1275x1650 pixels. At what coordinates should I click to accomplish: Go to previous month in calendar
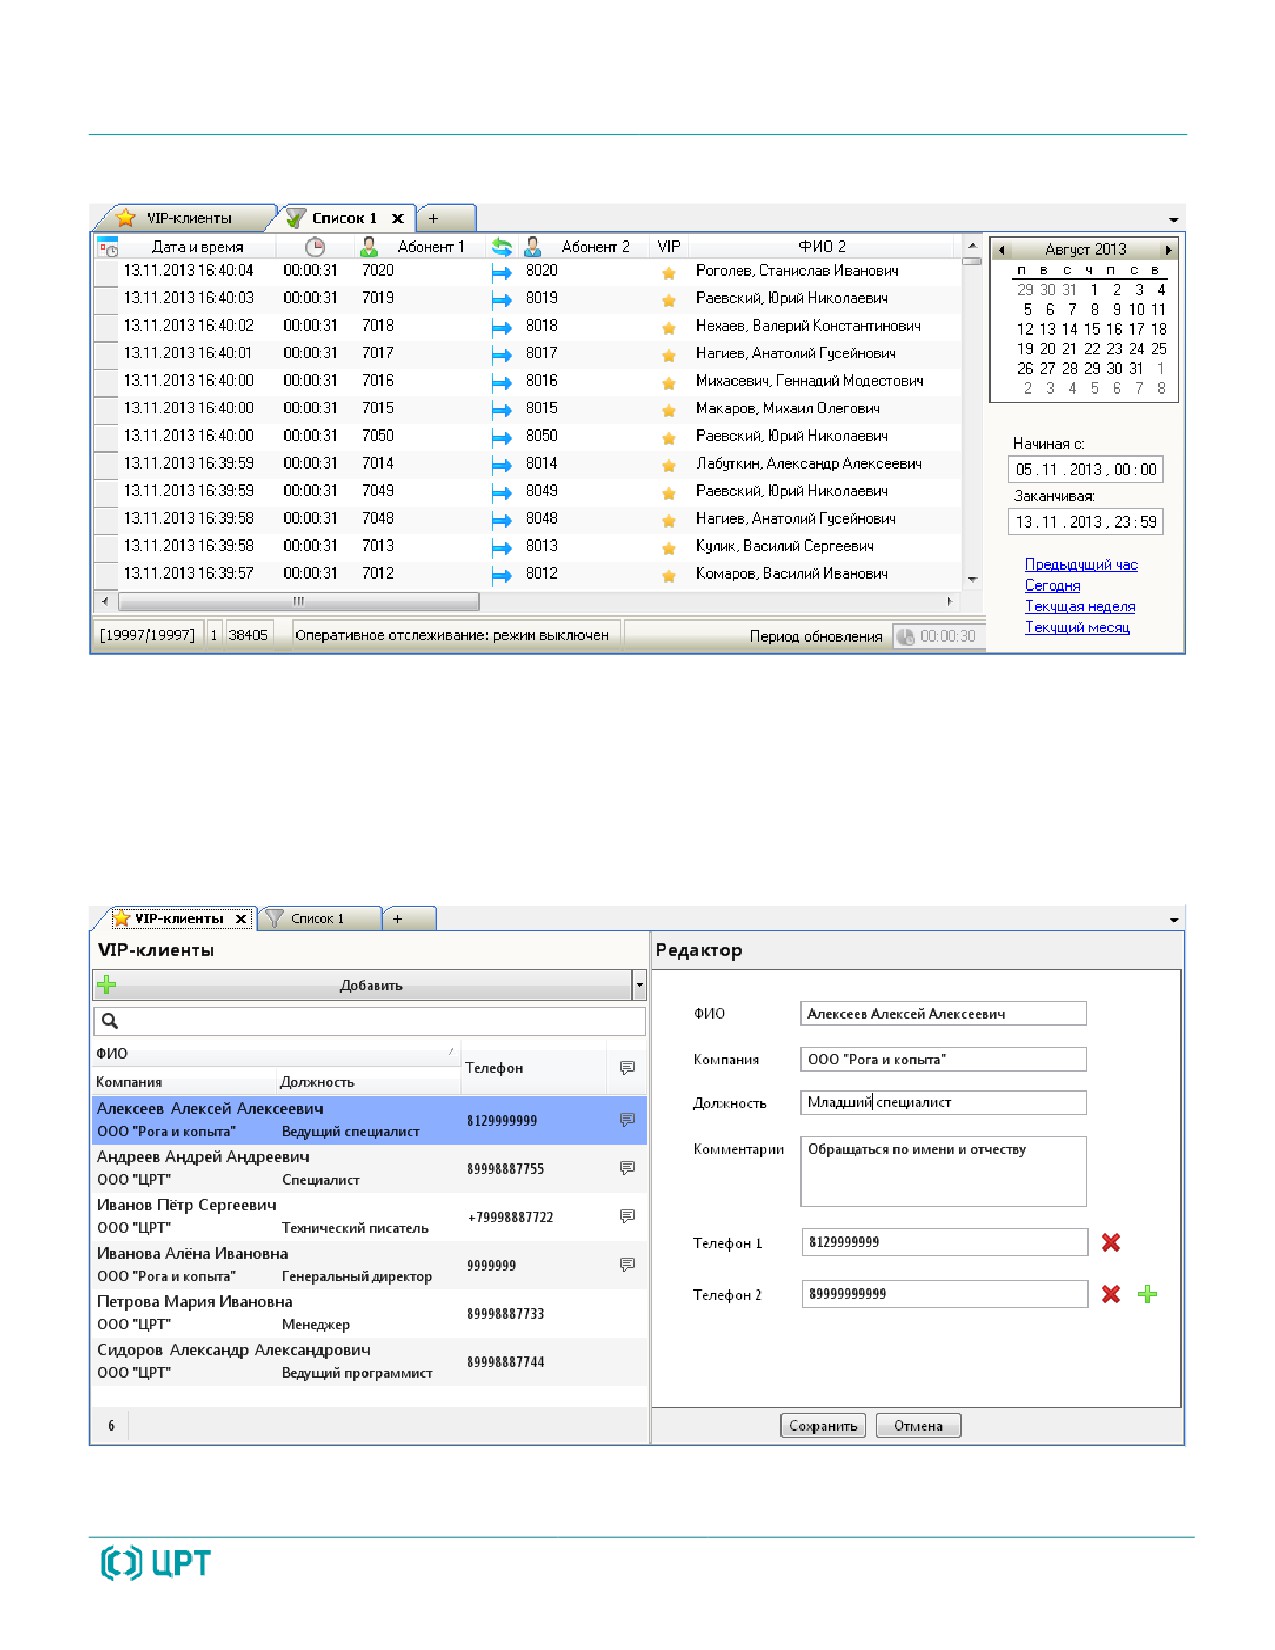[x=1002, y=250]
